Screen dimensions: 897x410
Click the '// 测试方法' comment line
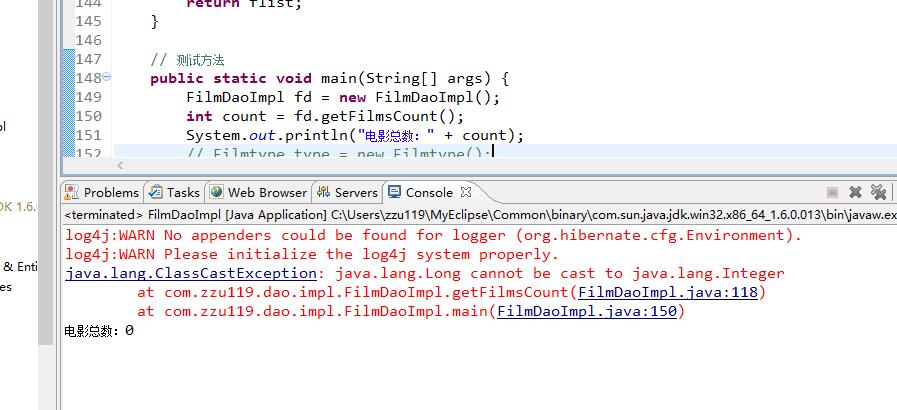(x=188, y=60)
